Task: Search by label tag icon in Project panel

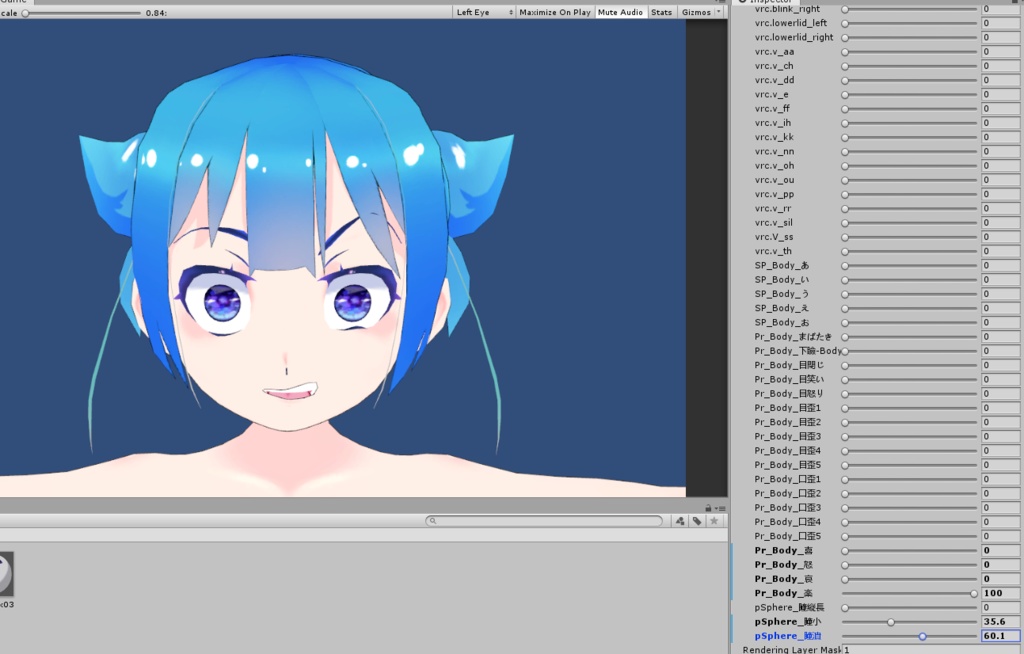Action: (697, 521)
